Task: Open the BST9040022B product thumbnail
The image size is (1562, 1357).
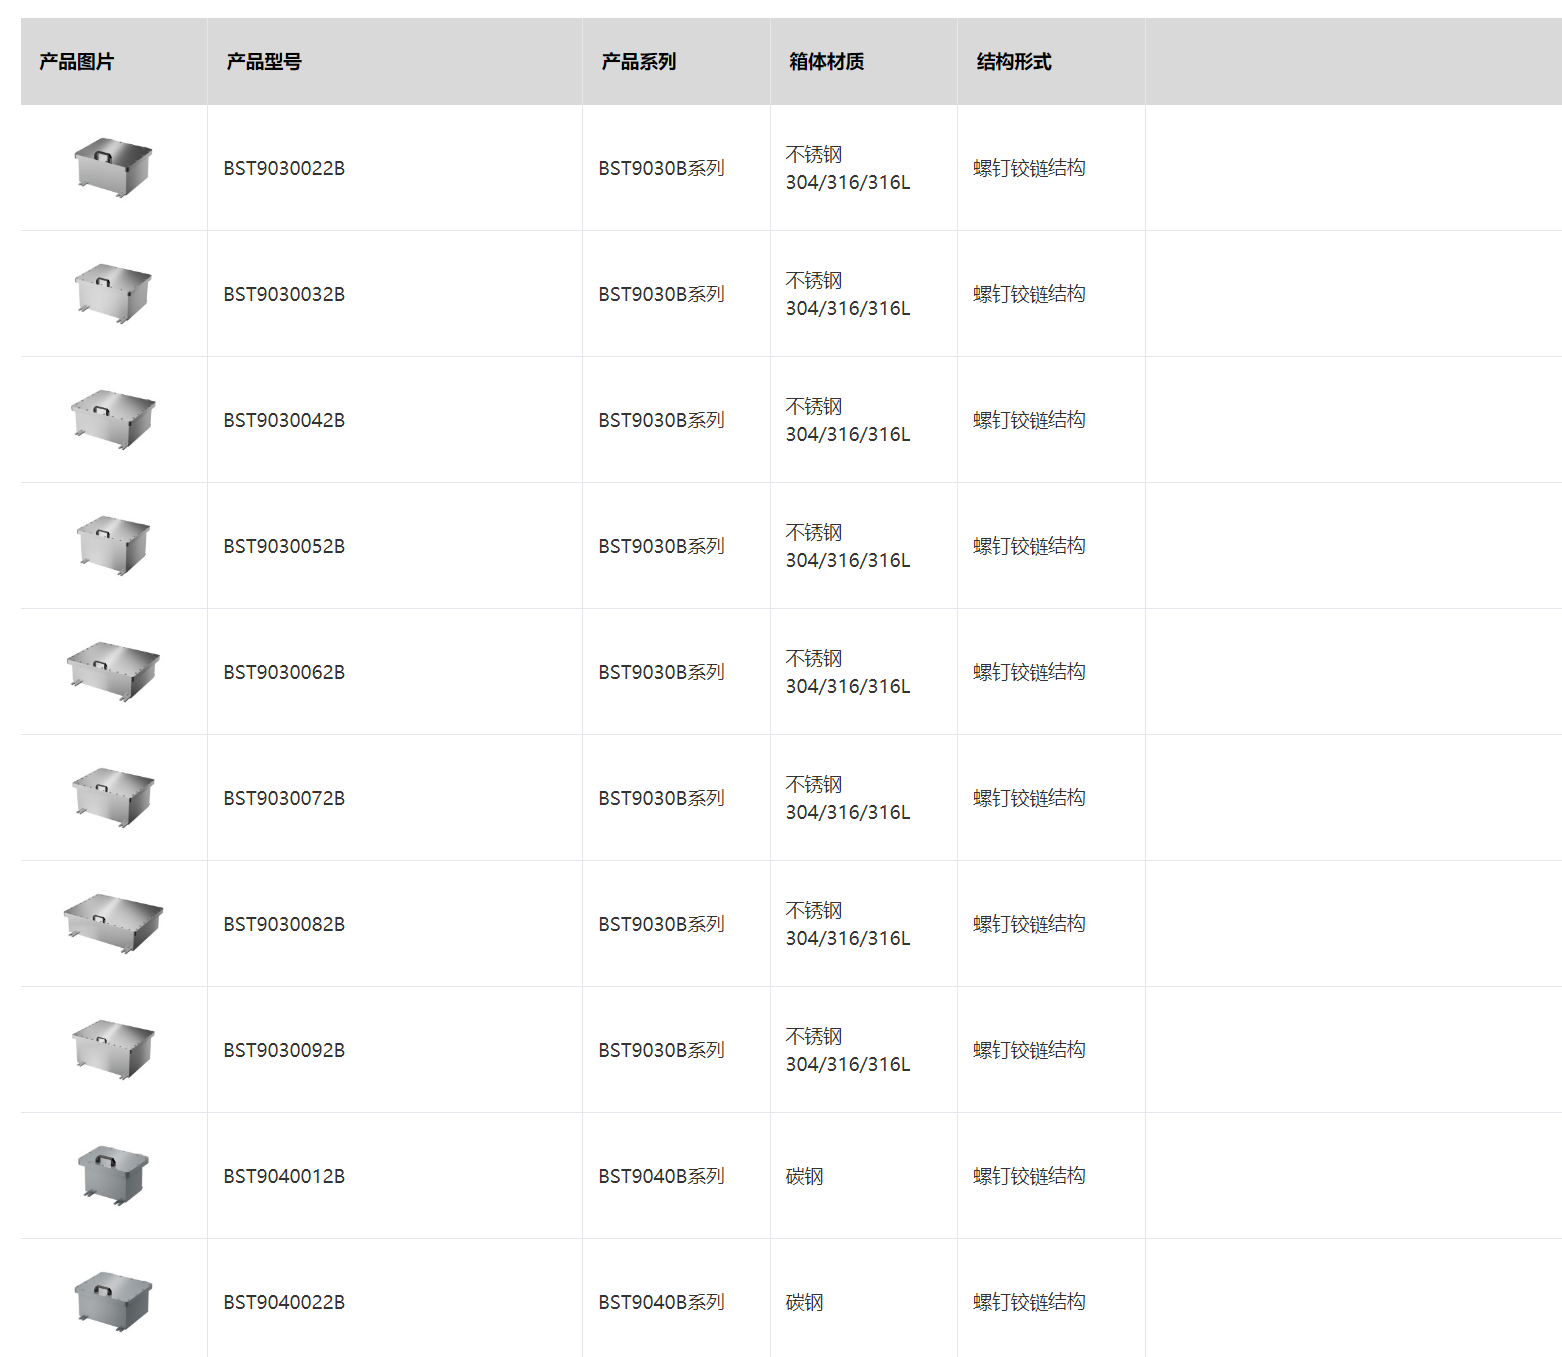Action: tap(113, 1301)
